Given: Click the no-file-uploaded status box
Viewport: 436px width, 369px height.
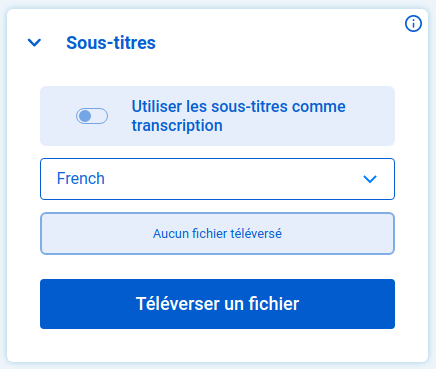Looking at the screenshot, I should point(217,234).
